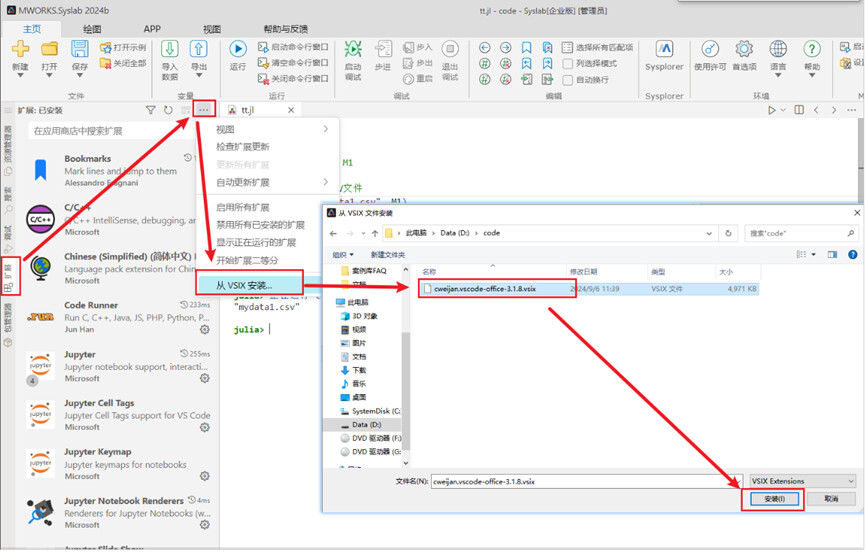Open the Code Runner extension gear settings
The image size is (865, 552).
tap(205, 329)
